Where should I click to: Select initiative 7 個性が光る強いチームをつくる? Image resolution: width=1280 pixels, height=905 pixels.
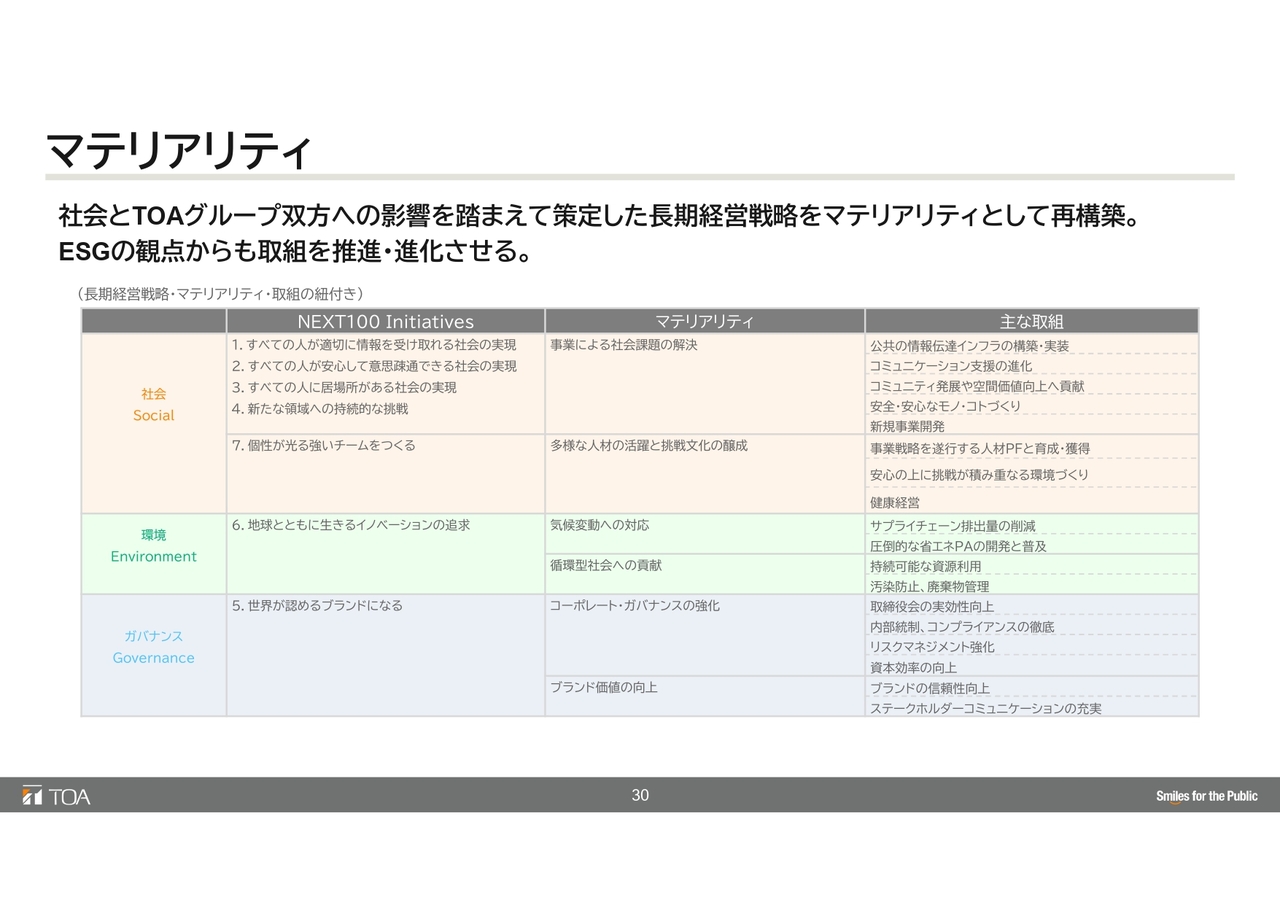(x=323, y=445)
